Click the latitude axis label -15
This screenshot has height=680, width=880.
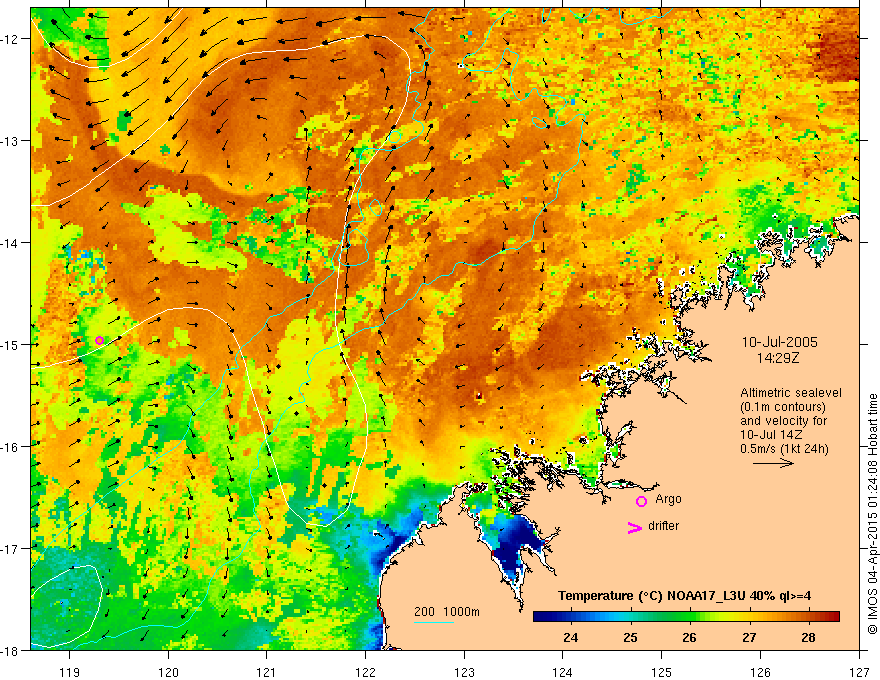pos(10,344)
